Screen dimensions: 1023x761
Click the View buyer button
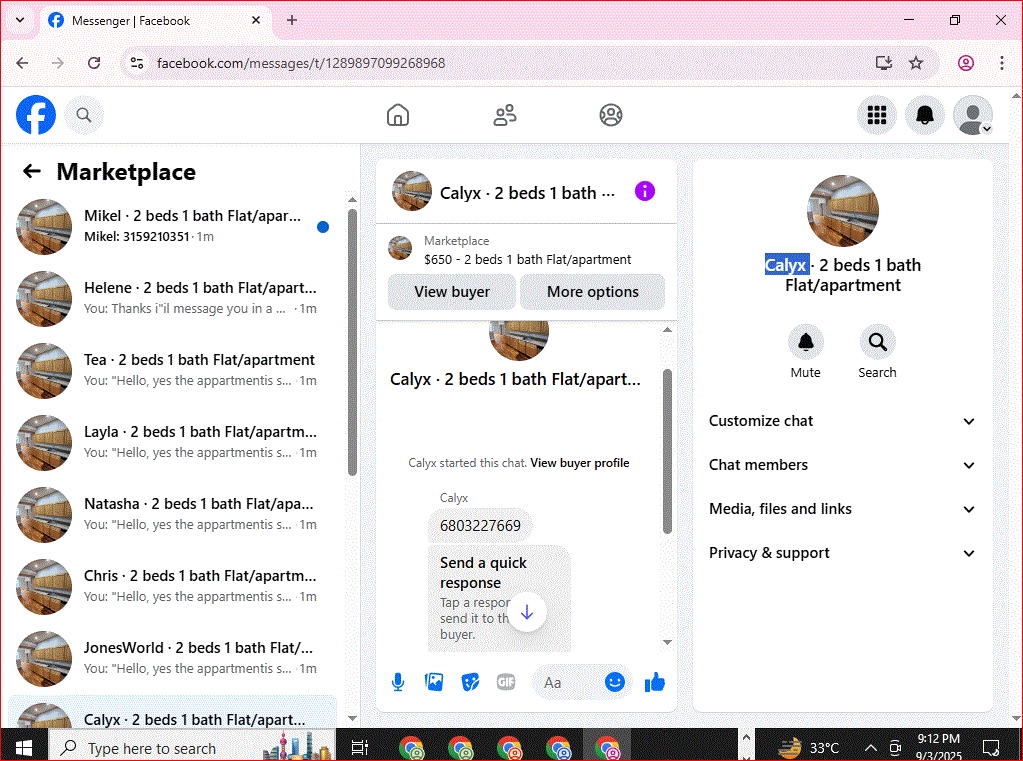[x=451, y=292]
